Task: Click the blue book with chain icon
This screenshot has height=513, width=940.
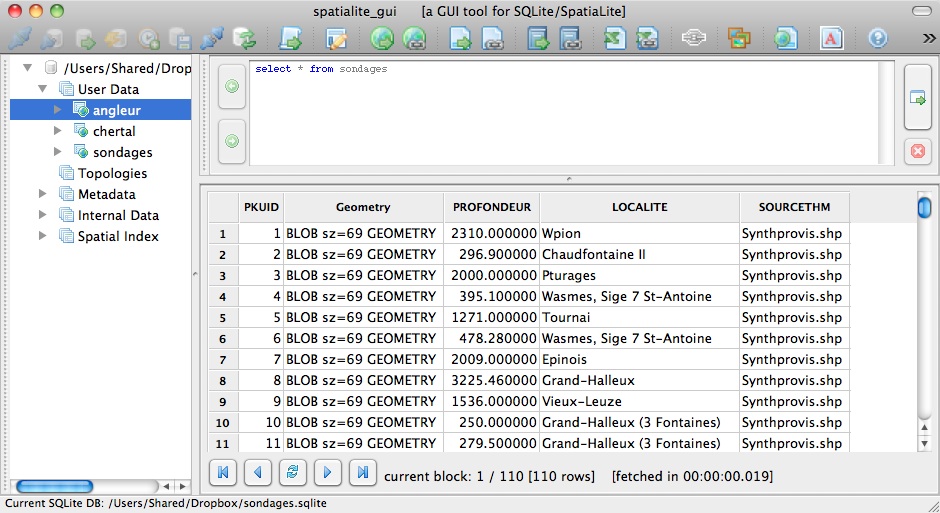Action: click(x=570, y=39)
